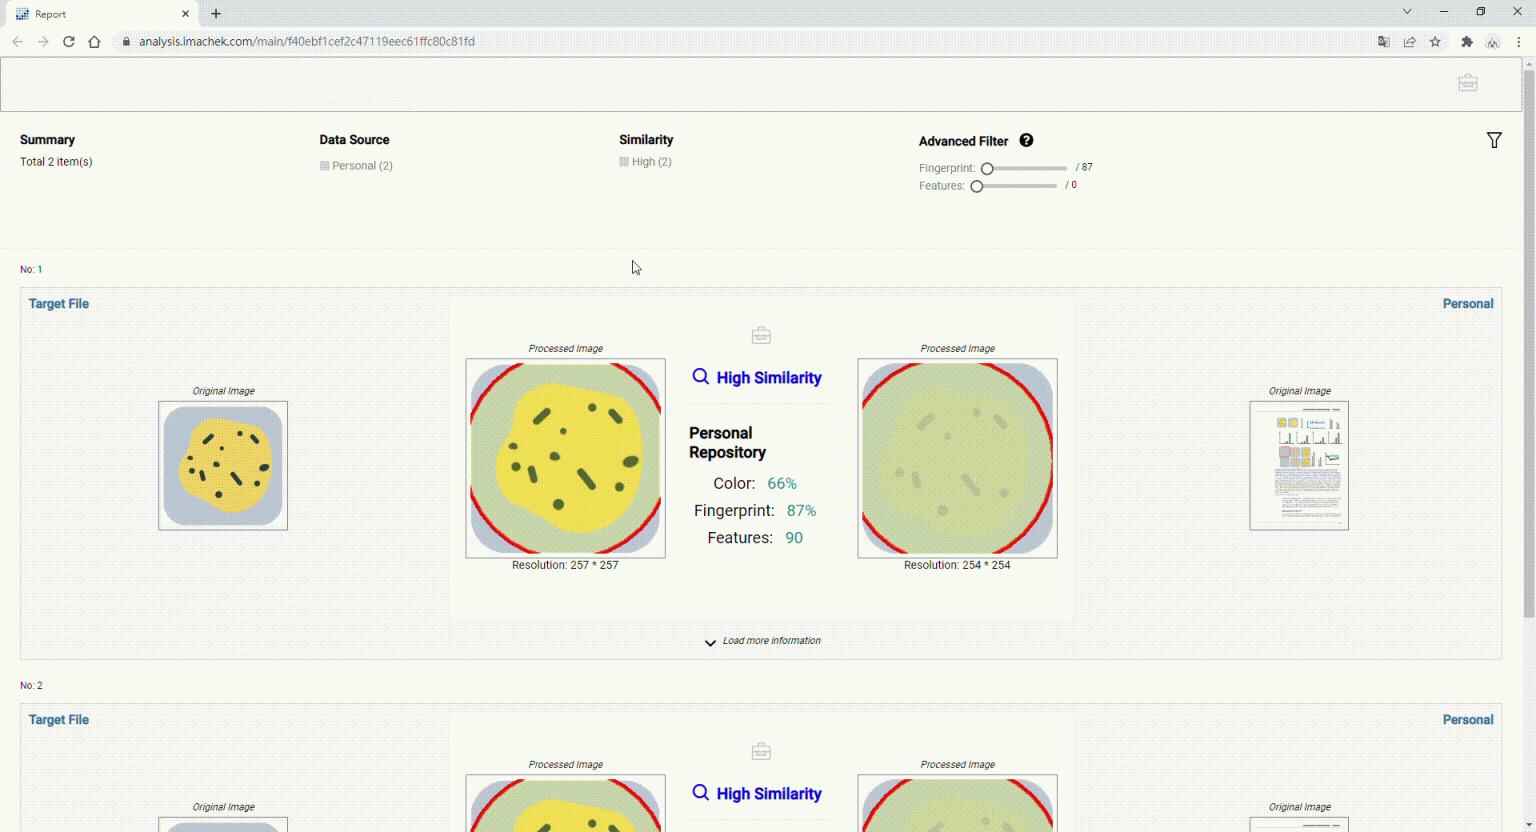Open right processed image in No. 1

tap(957, 458)
